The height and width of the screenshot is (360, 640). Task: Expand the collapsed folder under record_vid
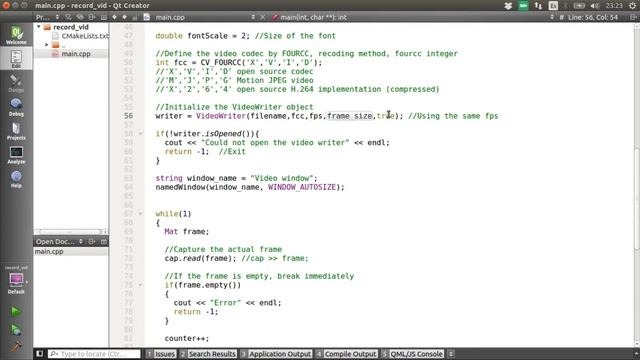[x=47, y=45]
